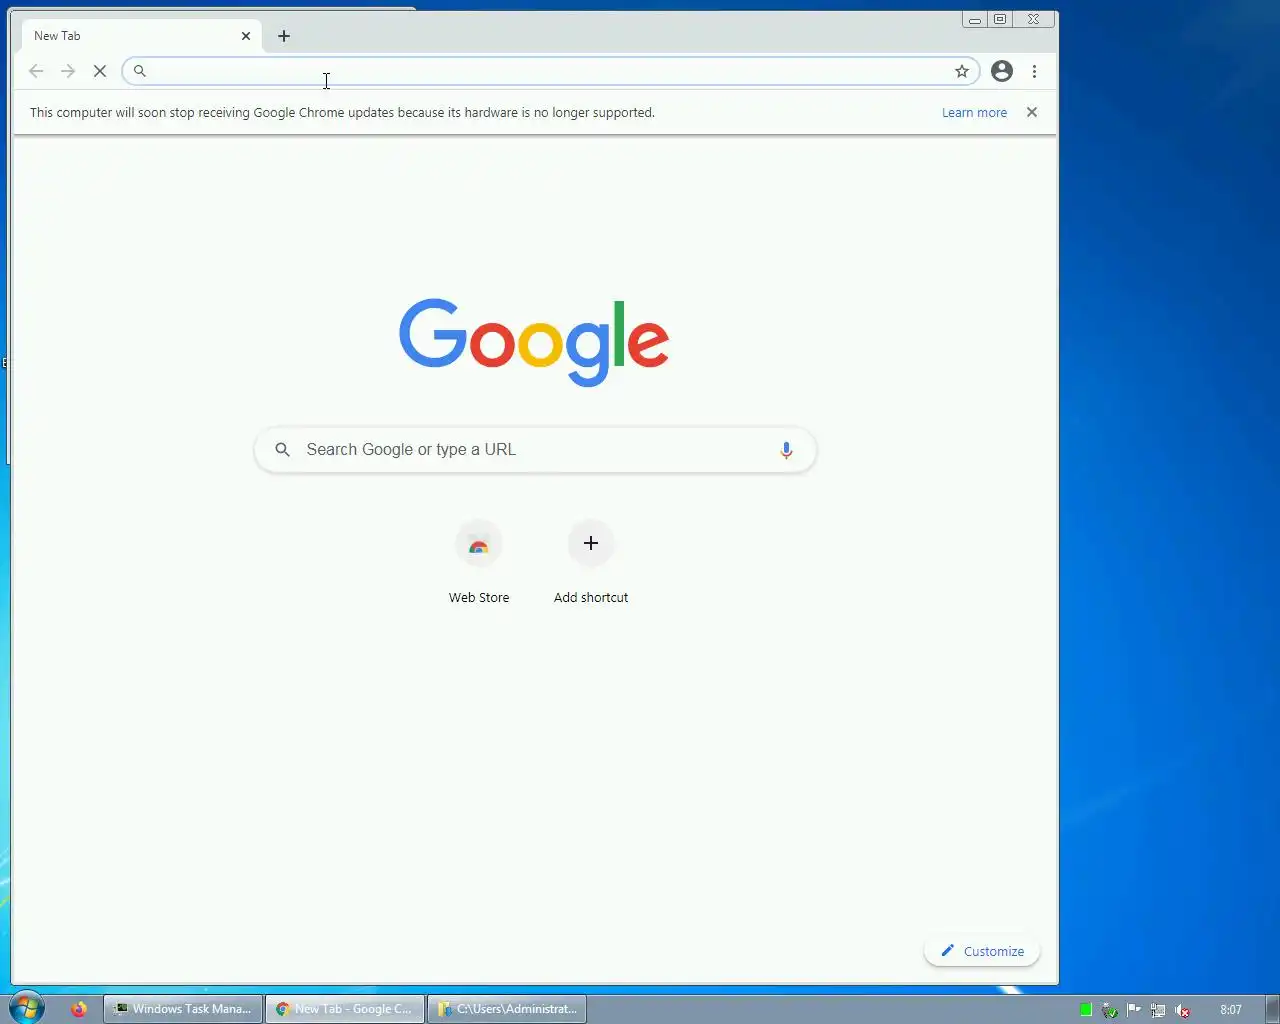This screenshot has height=1024, width=1280.
Task: Click the taskbar clock showing 8:07
Action: click(x=1231, y=1010)
